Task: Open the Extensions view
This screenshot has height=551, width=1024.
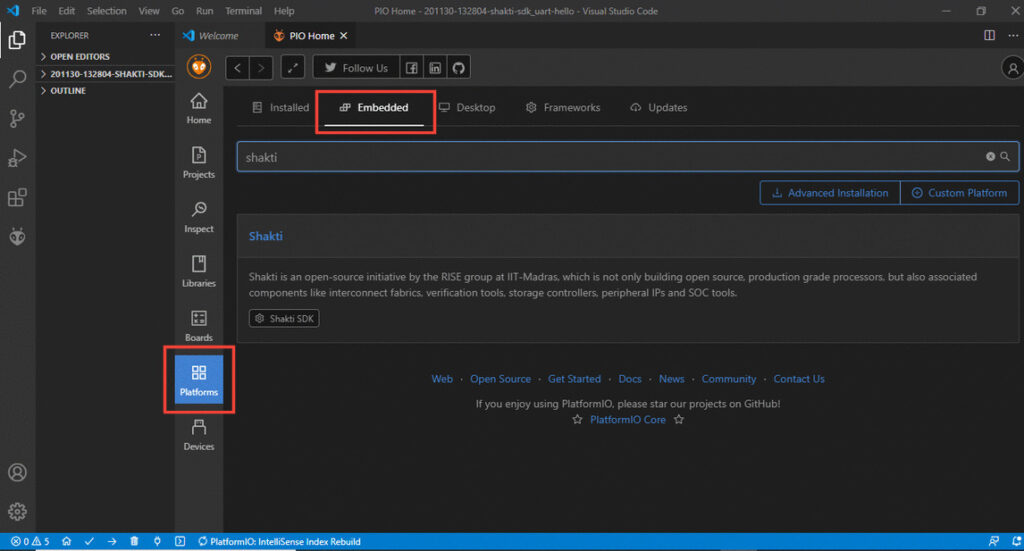Action: [17, 197]
